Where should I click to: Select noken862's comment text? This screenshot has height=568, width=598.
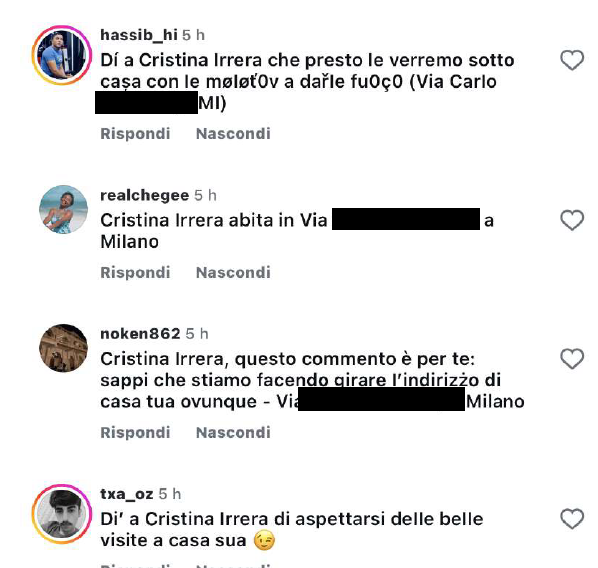(312, 380)
